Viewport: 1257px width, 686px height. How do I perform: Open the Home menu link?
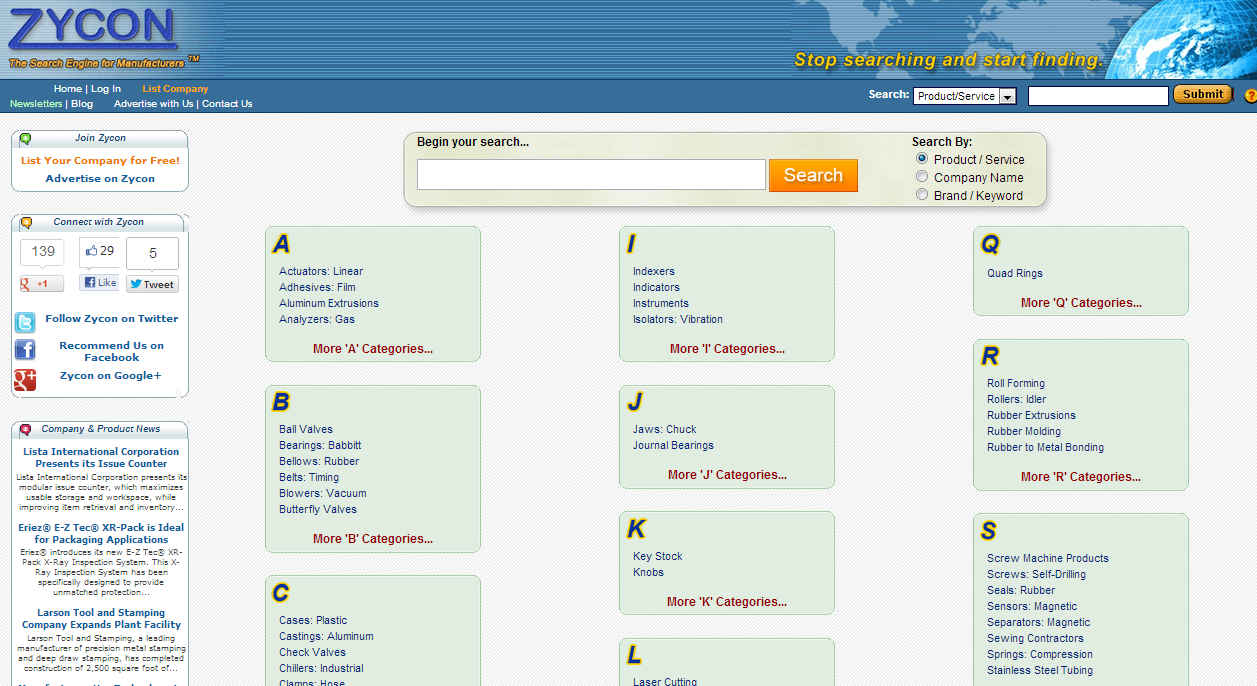[x=68, y=89]
